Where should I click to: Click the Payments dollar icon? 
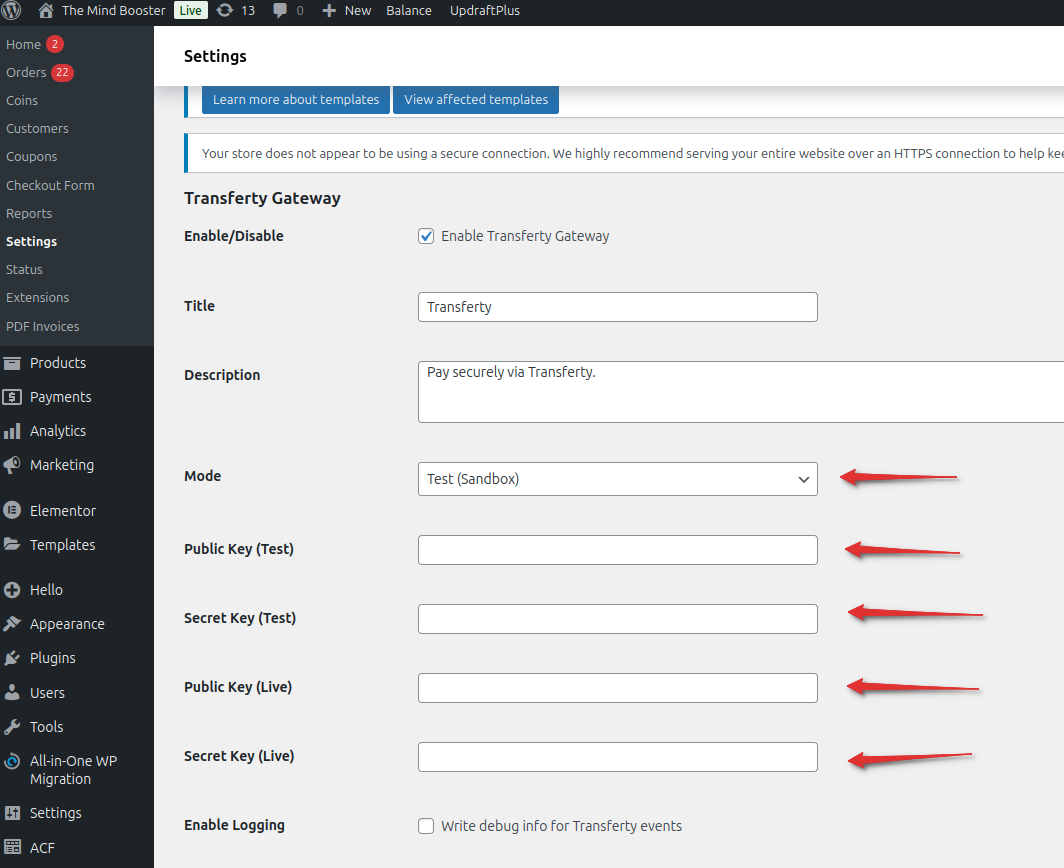(x=12, y=397)
